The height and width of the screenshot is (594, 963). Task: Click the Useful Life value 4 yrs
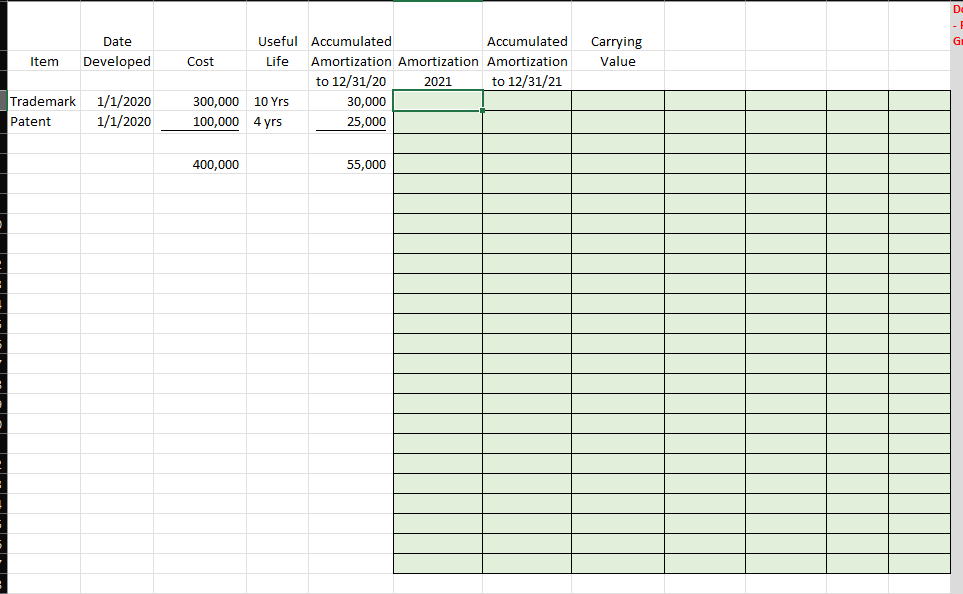269,121
